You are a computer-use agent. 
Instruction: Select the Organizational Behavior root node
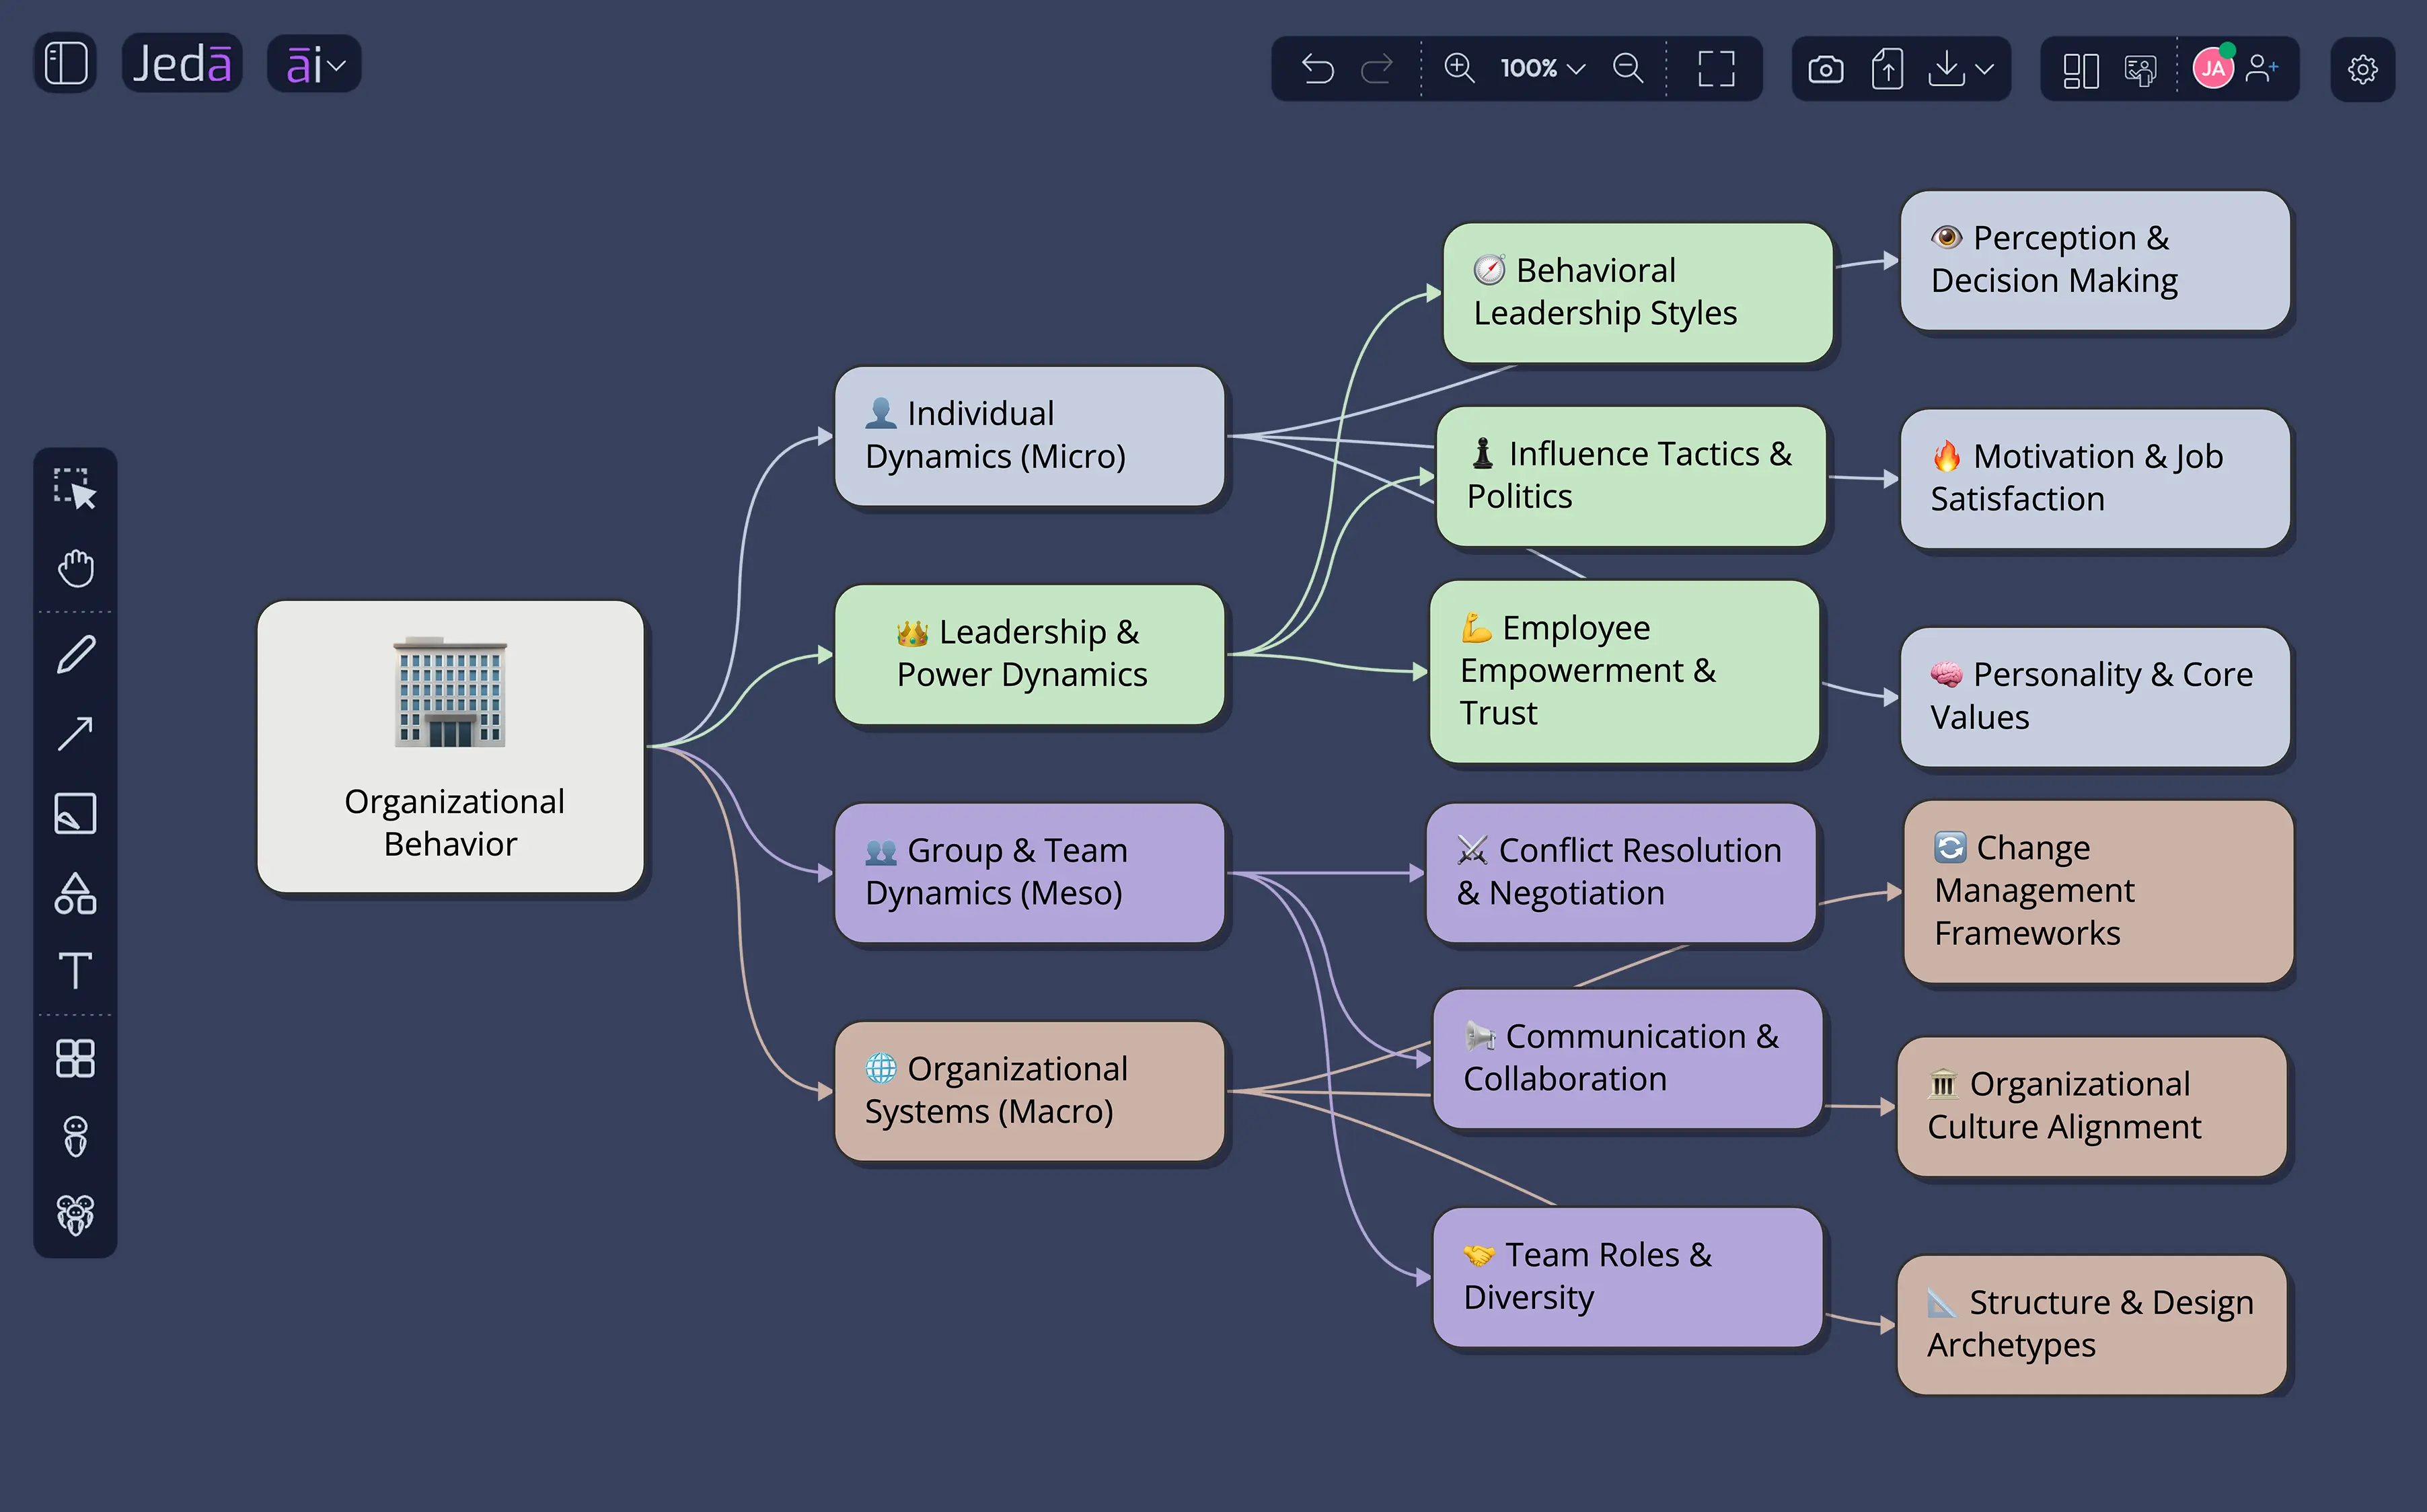tap(451, 746)
